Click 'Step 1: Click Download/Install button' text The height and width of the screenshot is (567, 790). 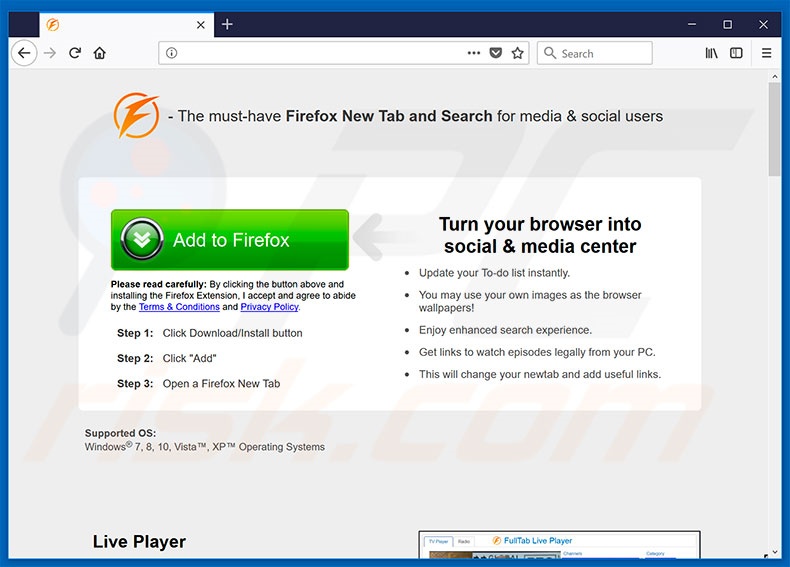click(210, 333)
